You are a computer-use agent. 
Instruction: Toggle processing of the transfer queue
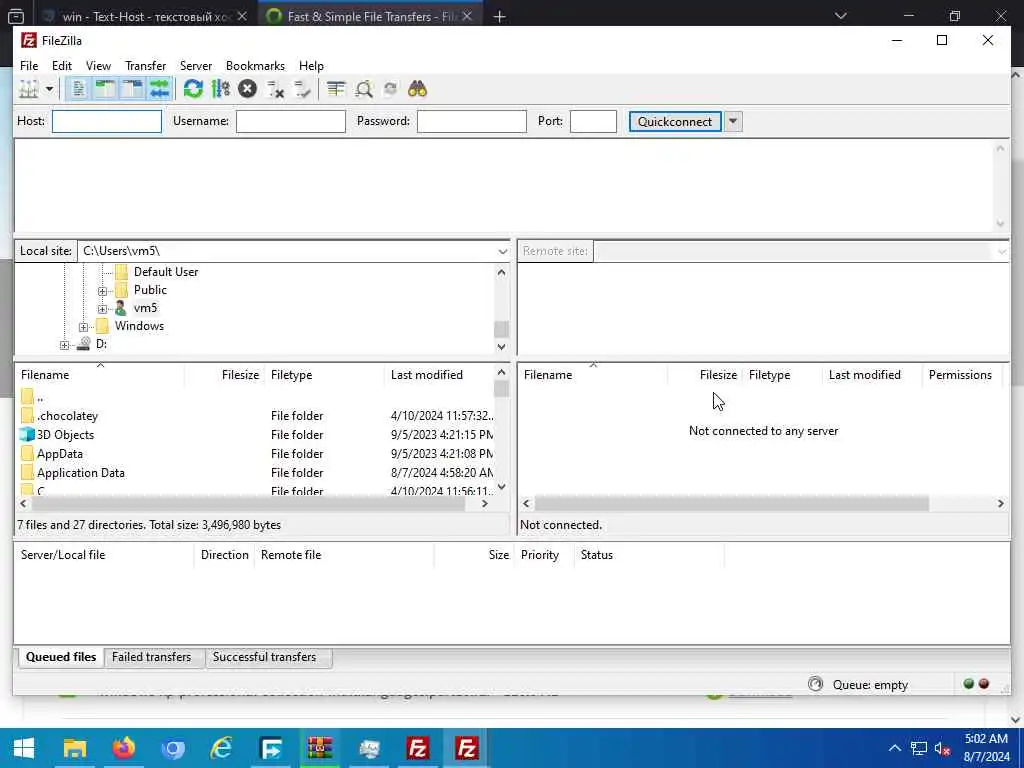pyautogui.click(x=221, y=89)
